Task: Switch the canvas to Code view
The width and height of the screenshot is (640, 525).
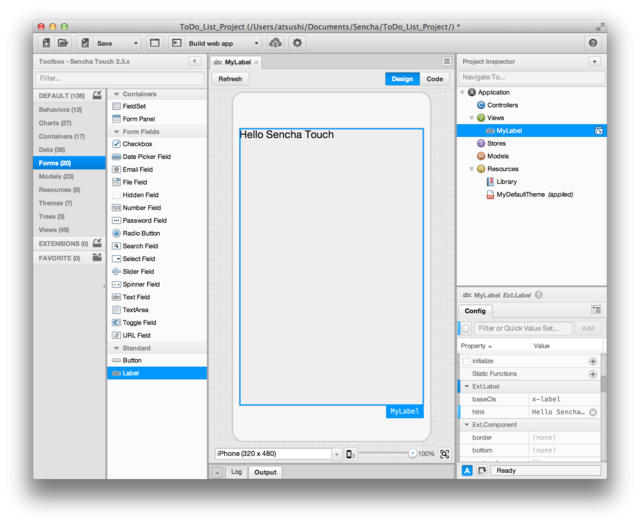Action: (434, 79)
